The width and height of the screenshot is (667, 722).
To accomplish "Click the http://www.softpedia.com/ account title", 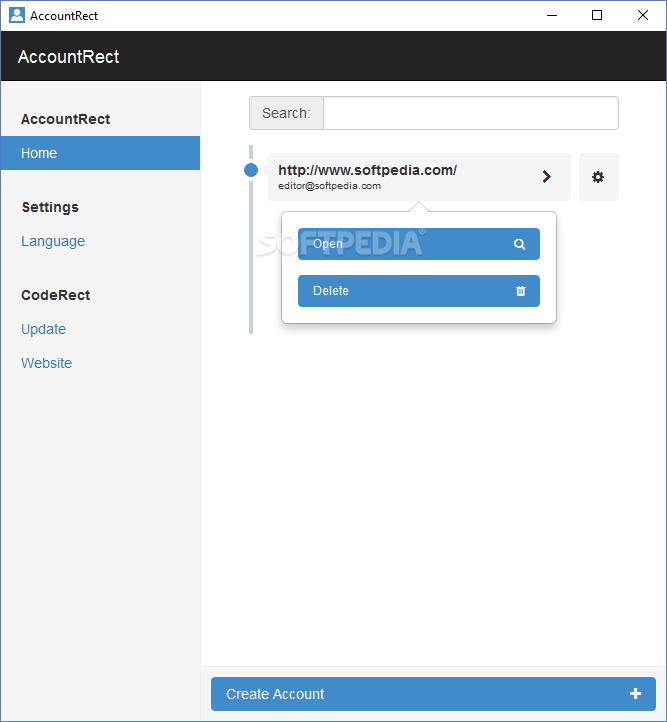I will tap(367, 170).
